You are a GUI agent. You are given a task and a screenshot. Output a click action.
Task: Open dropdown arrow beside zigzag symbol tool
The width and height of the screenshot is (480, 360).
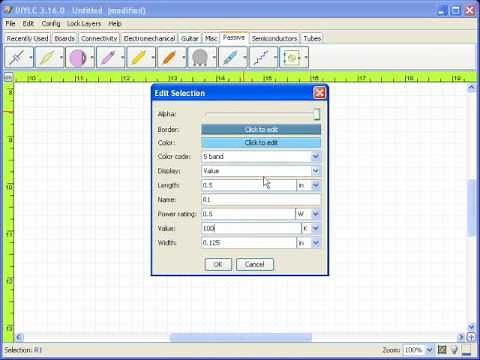tap(276, 57)
